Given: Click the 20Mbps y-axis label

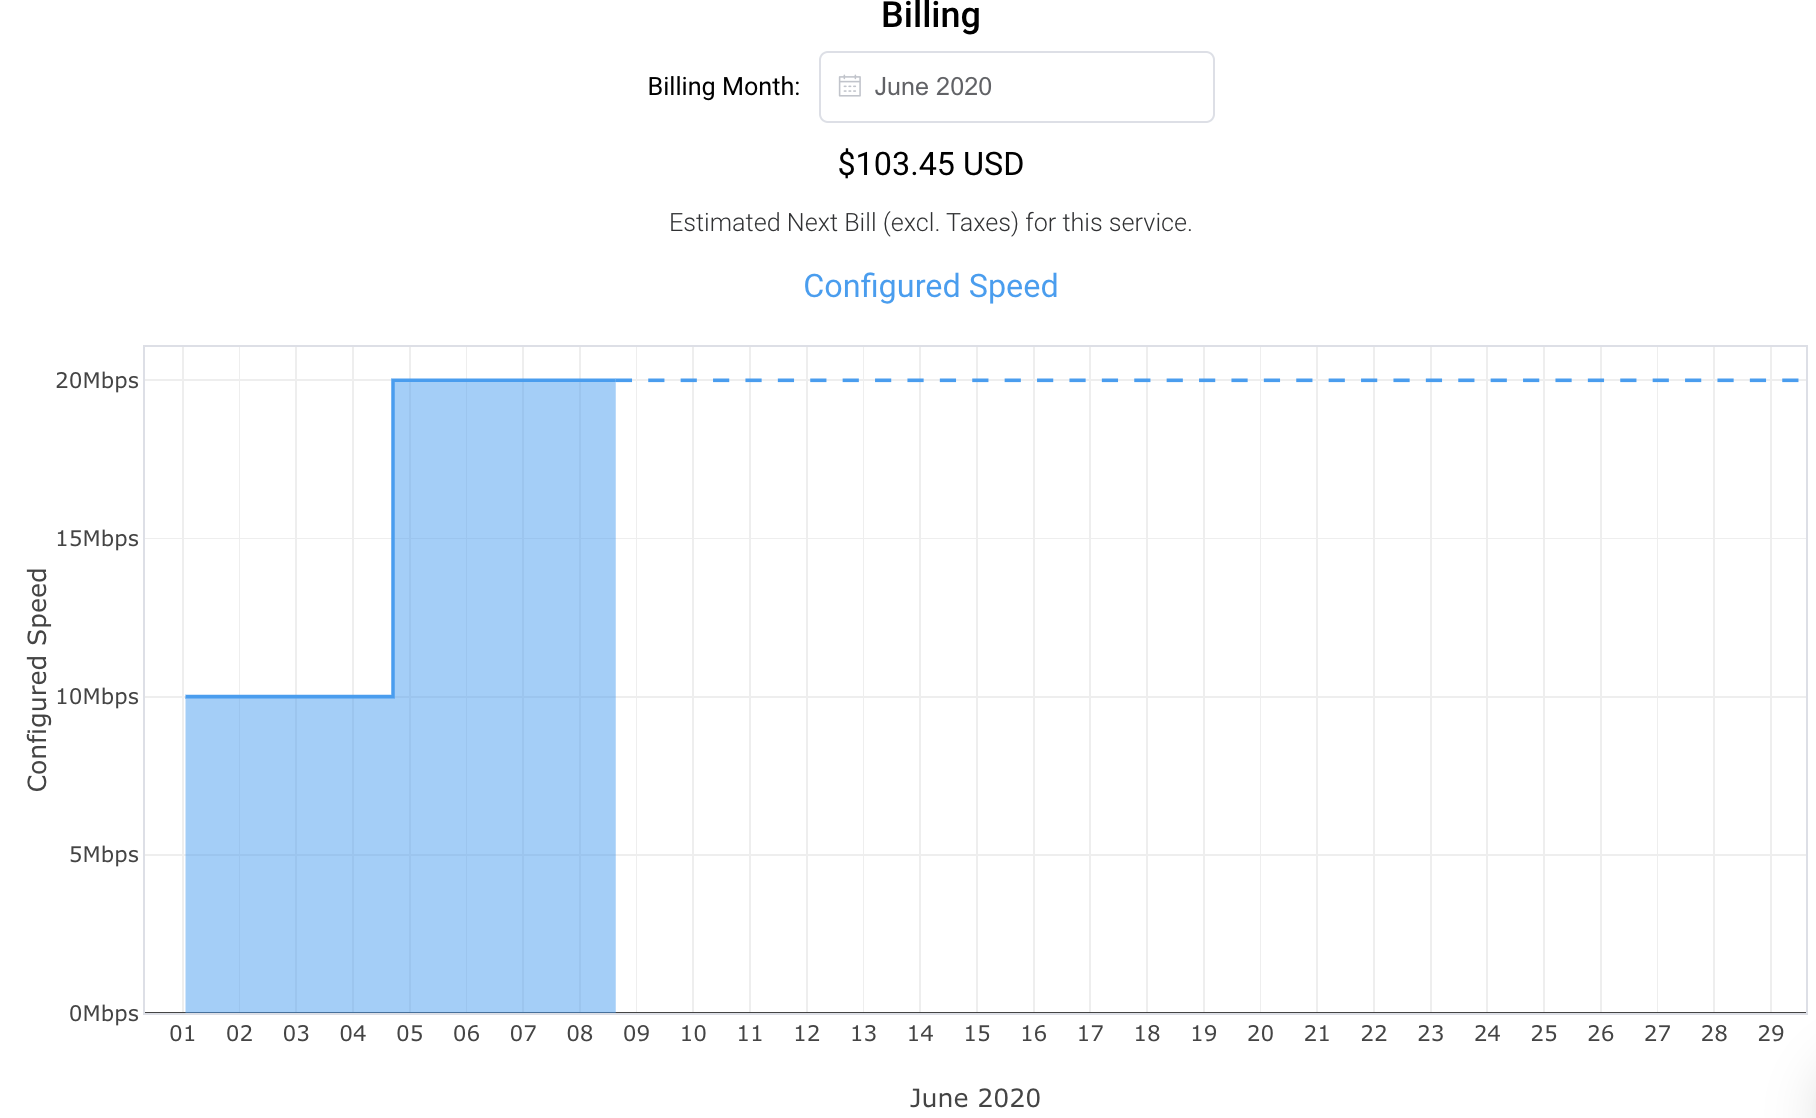Looking at the screenshot, I should click(x=97, y=380).
